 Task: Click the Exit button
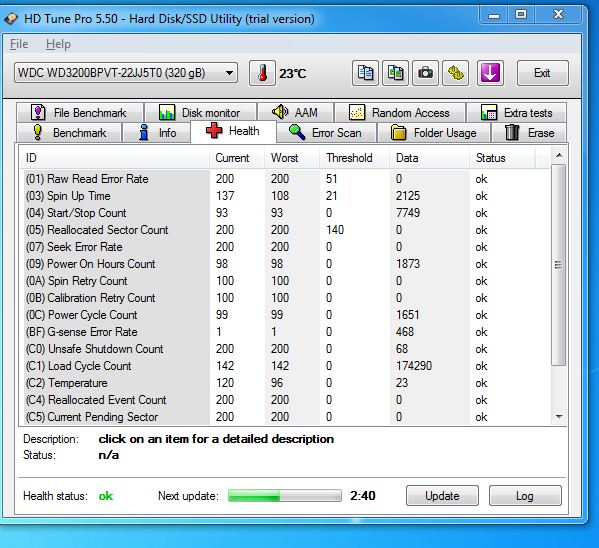tap(542, 73)
